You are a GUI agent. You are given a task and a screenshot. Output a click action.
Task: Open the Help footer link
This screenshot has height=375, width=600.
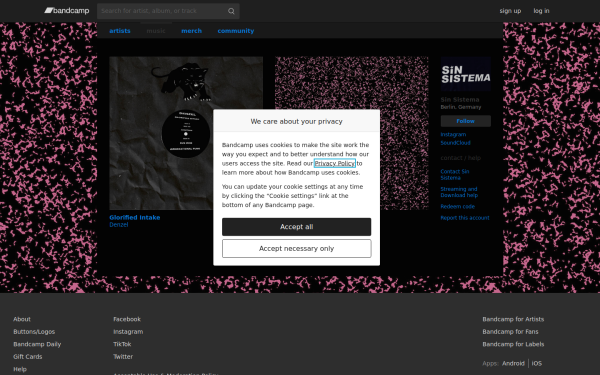20,369
